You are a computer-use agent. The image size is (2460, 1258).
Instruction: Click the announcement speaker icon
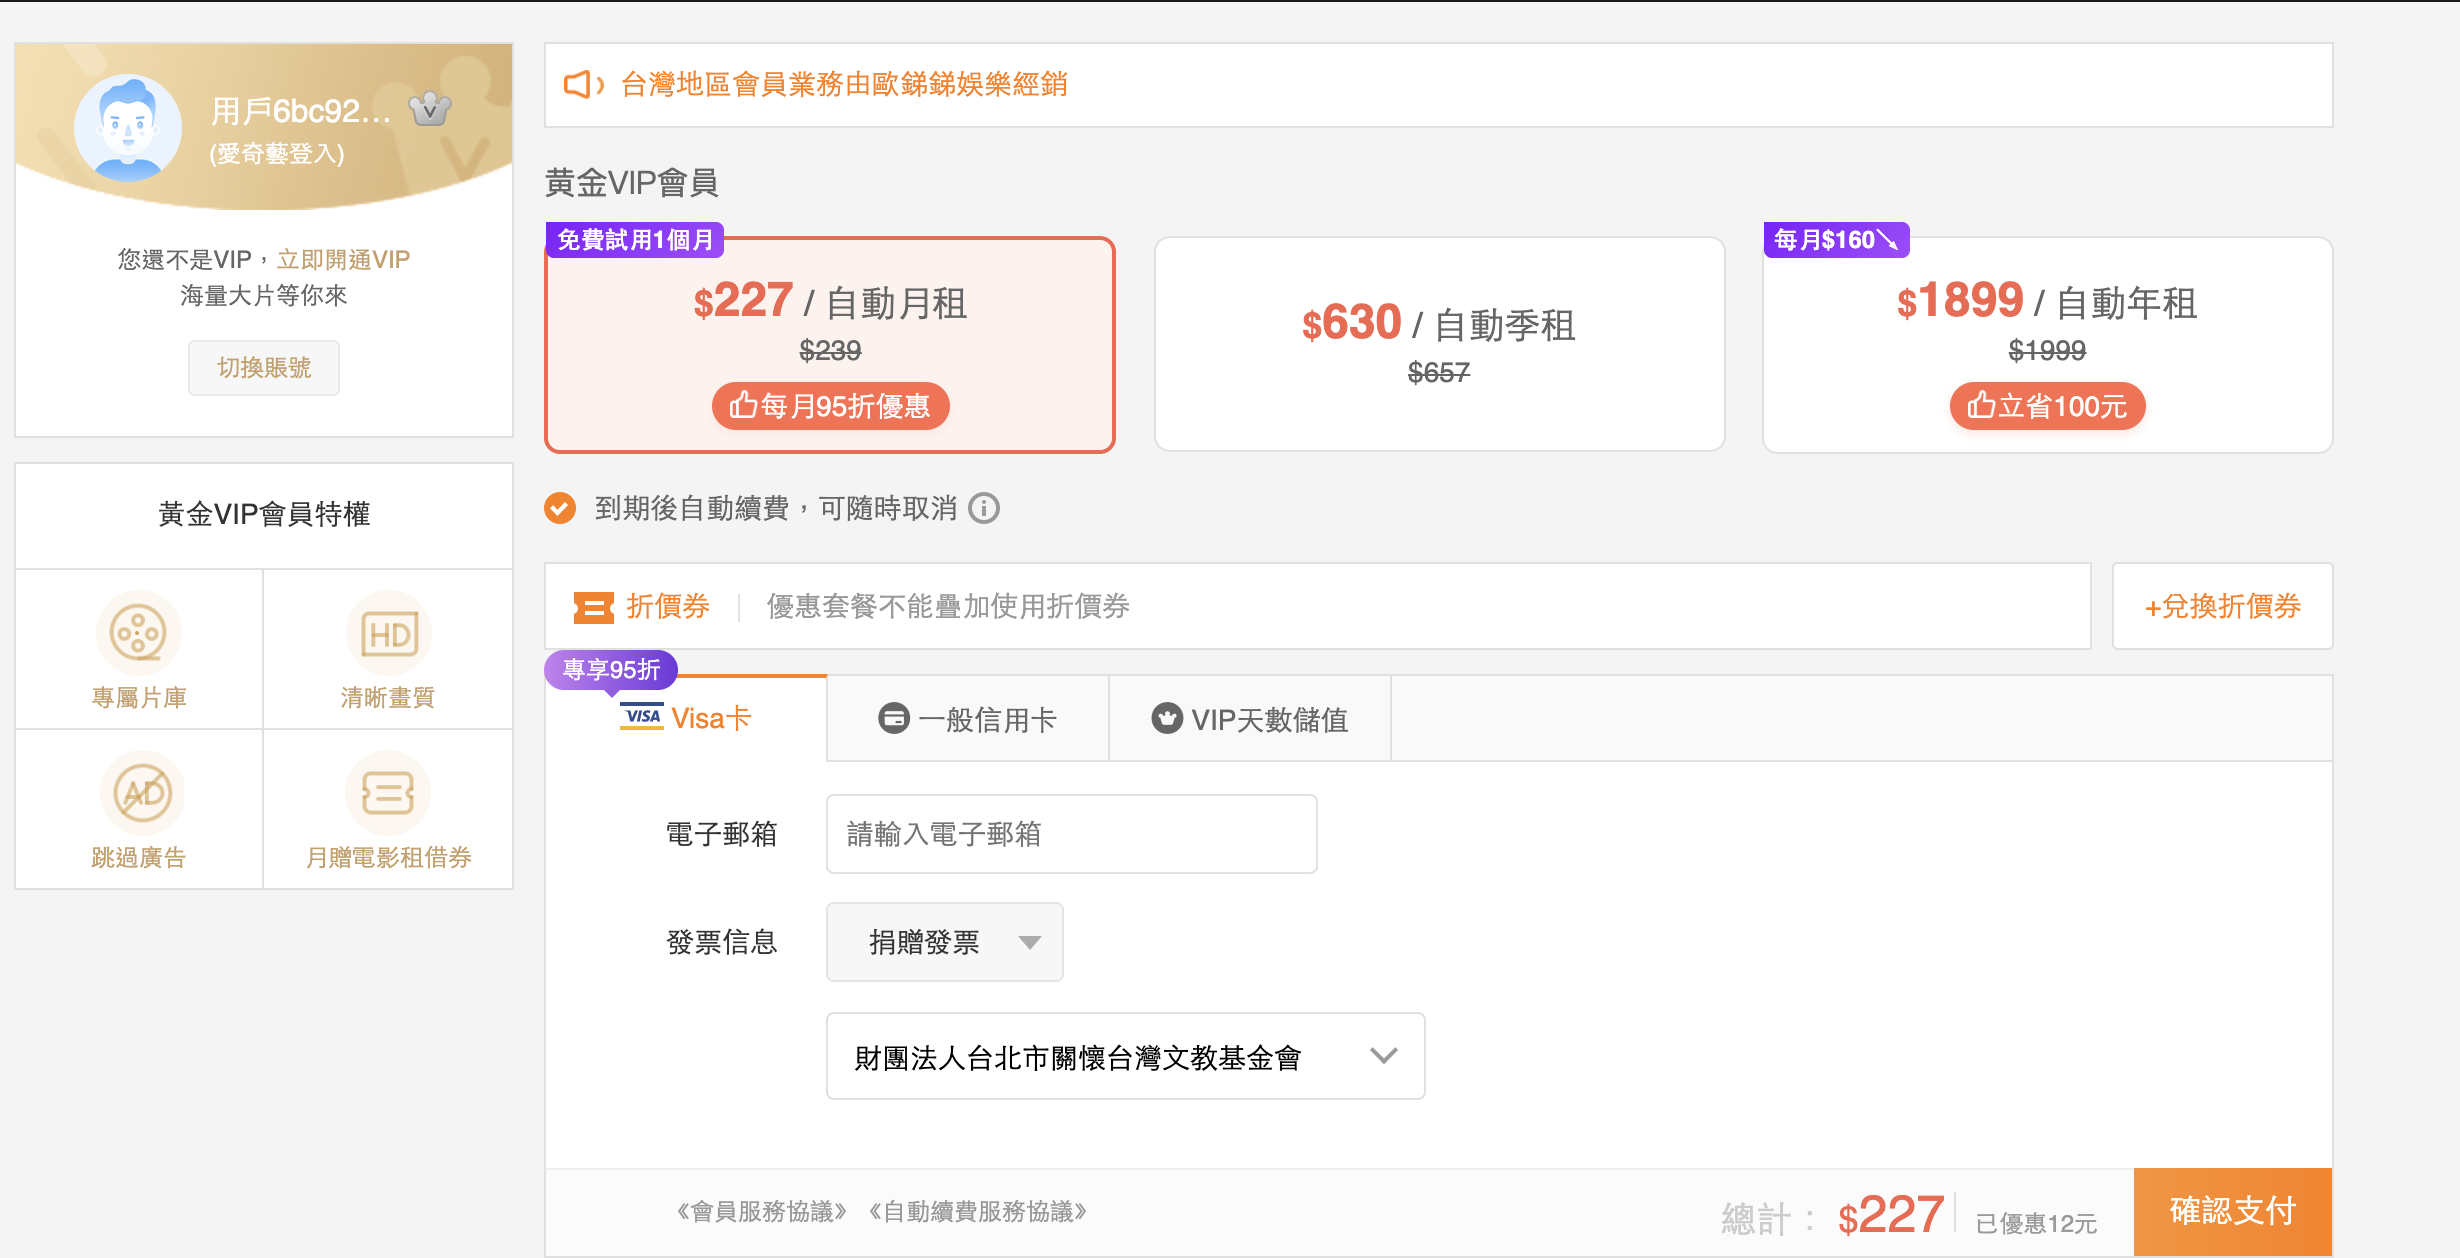point(584,85)
